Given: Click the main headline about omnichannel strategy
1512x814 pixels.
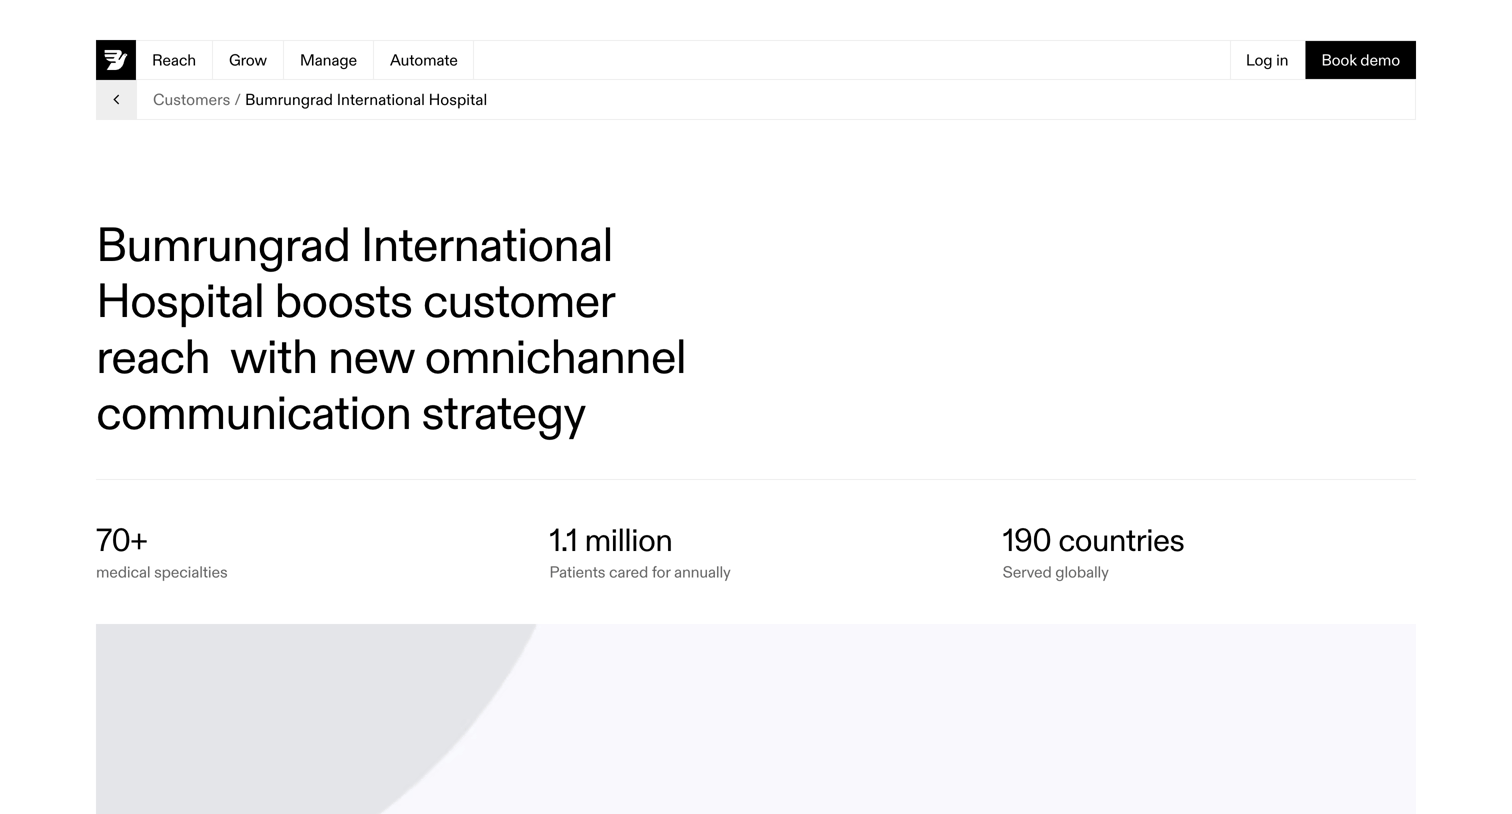Looking at the screenshot, I should 391,329.
